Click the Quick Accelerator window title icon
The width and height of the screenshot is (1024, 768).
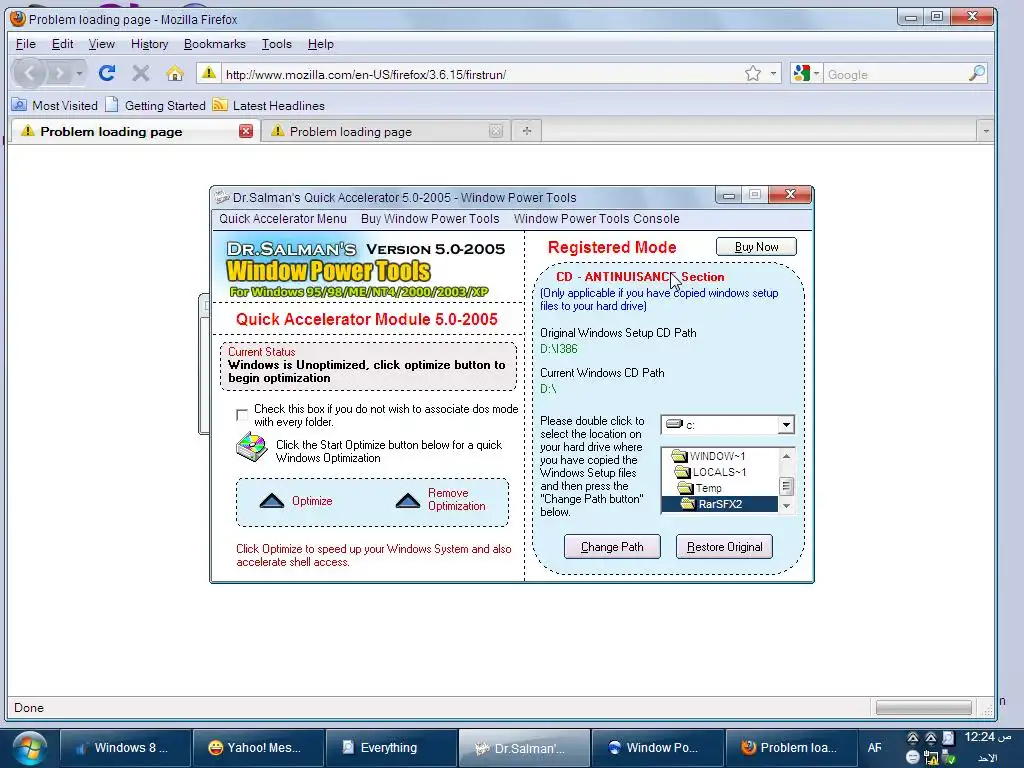pyautogui.click(x=222, y=197)
